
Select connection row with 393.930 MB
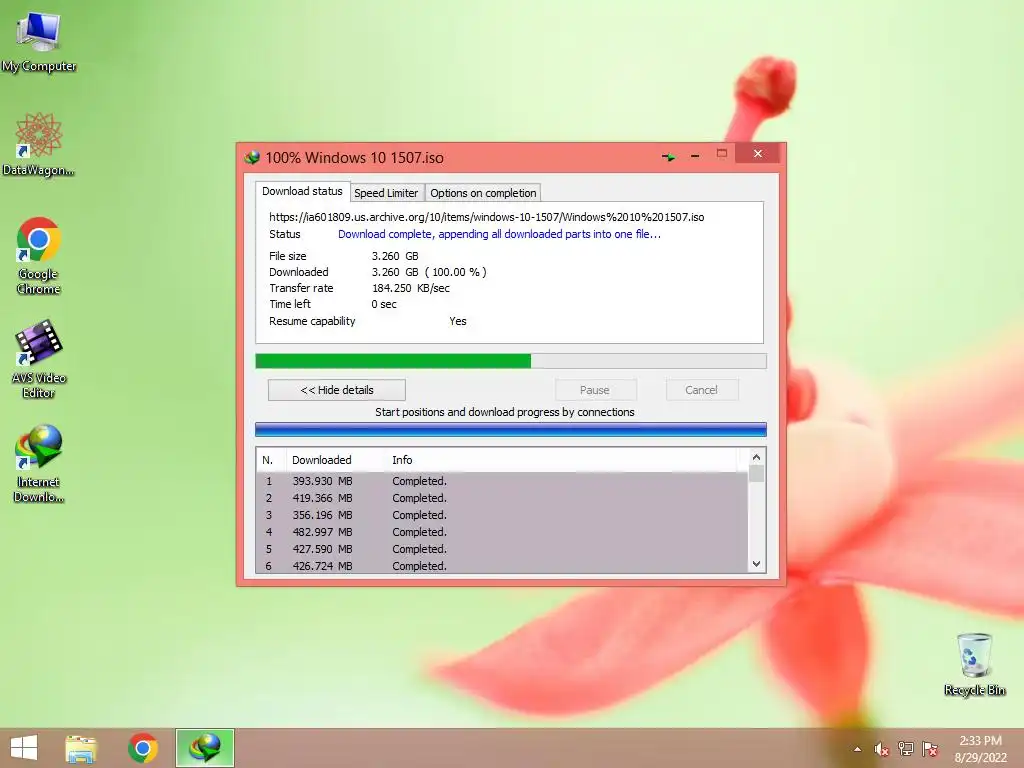click(x=502, y=481)
